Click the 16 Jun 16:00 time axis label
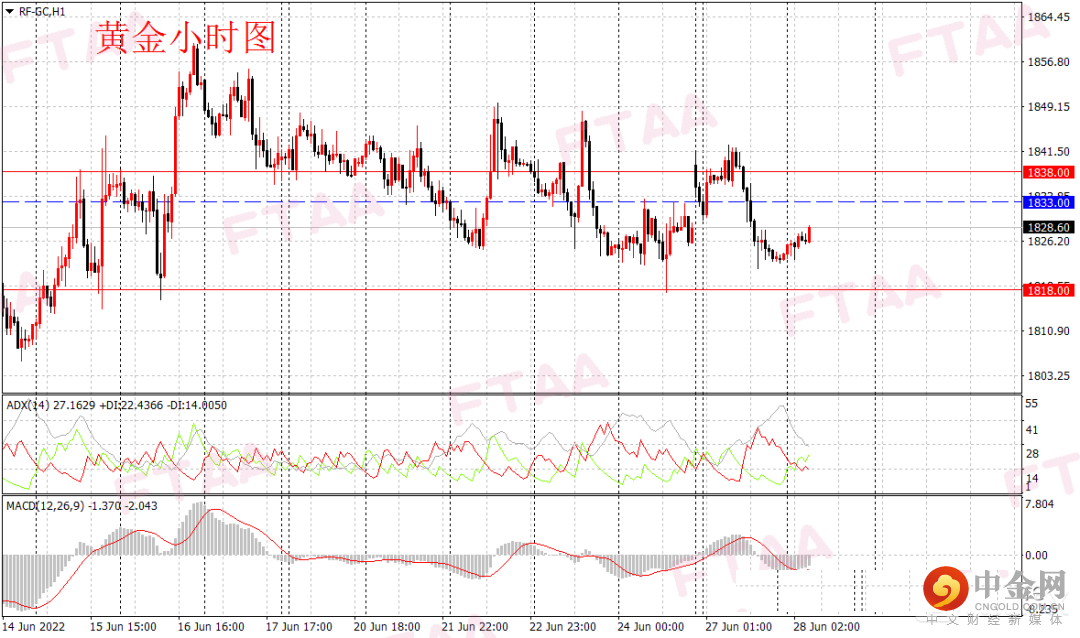The width and height of the screenshot is (1080, 638). tap(211, 627)
